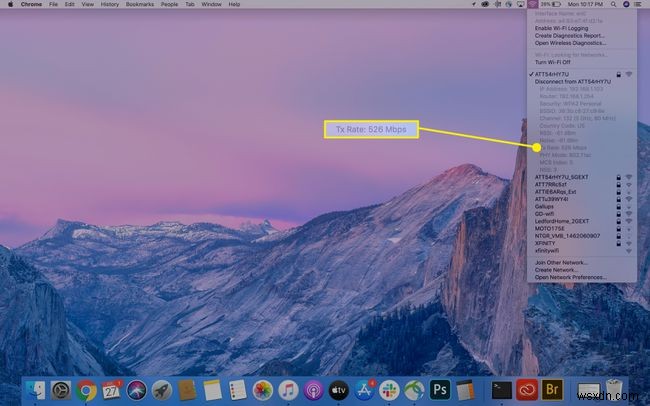Open Notification Center menu bar icon
The height and width of the screenshot is (406, 650).
point(638,4)
